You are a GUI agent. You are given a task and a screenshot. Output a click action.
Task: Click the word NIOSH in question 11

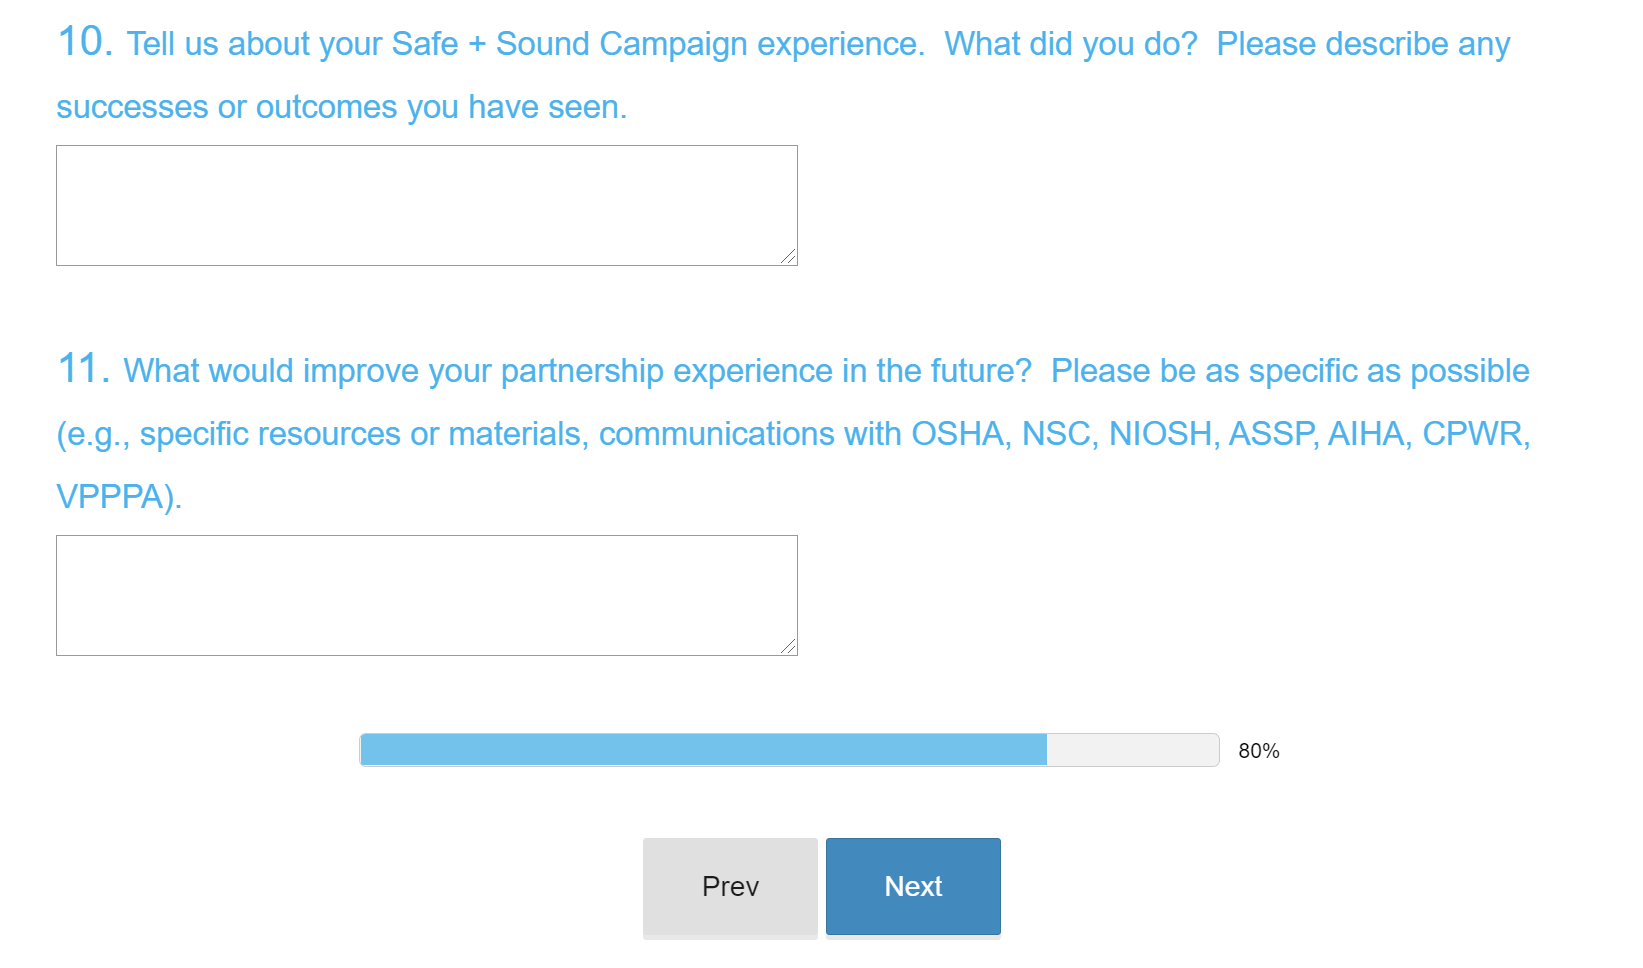point(1160,434)
